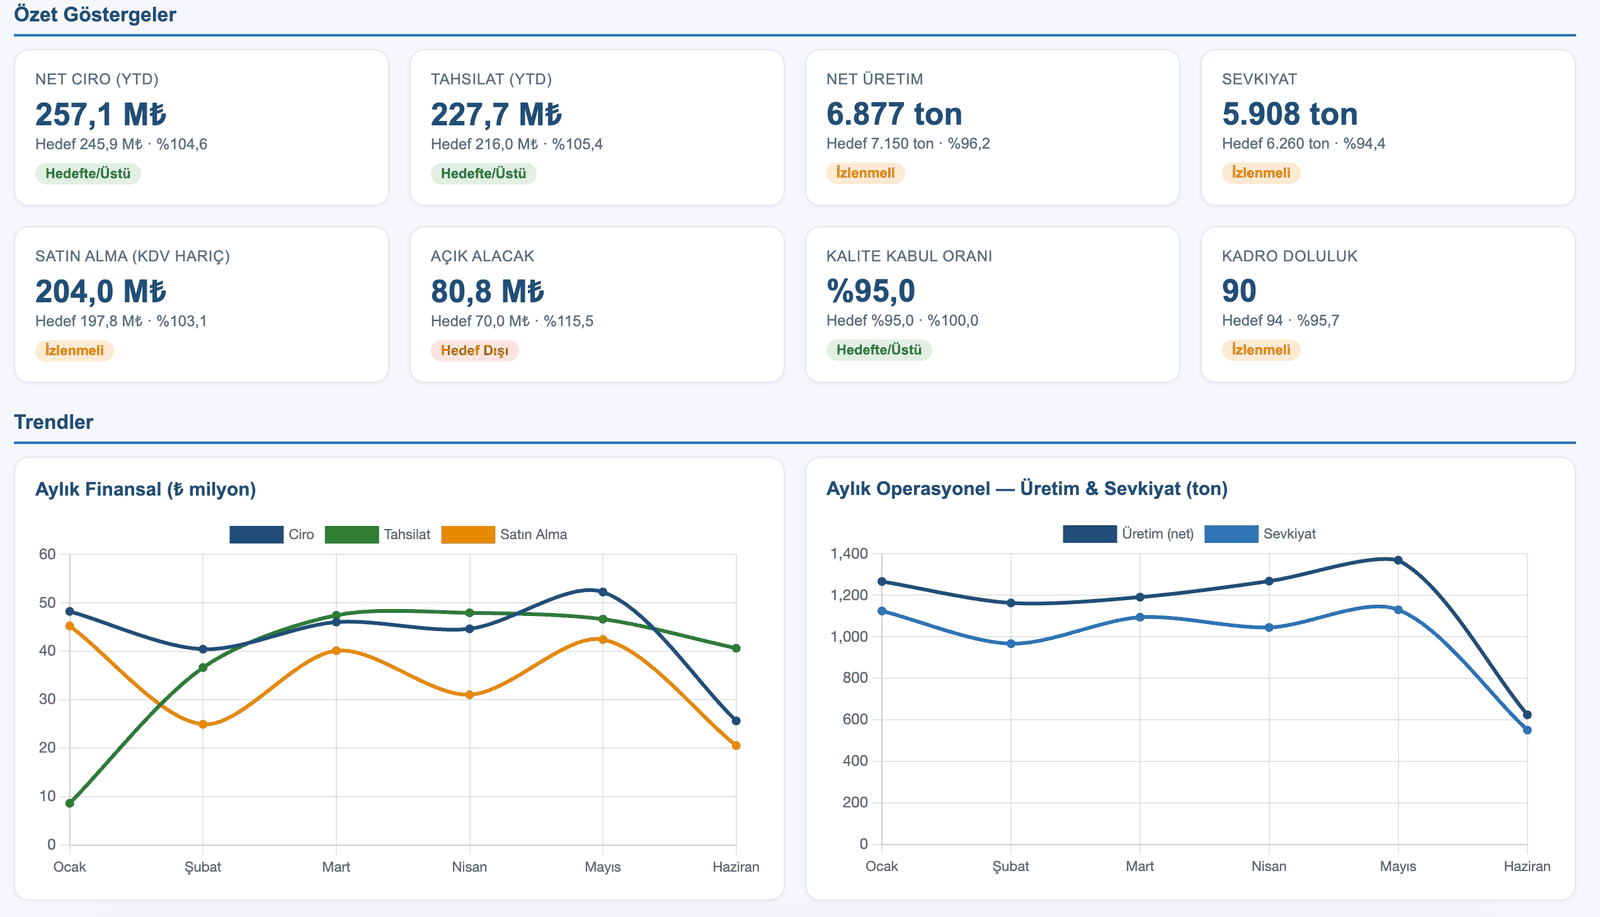1600x917 pixels.
Task: Select the %95,0 quality value
Action: 871,291
